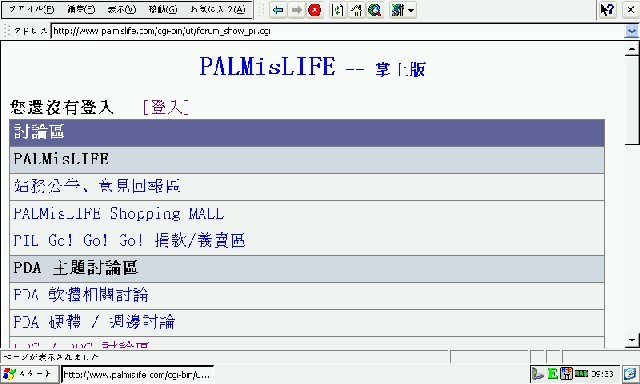Viewport: 640px width, 384px height.
Task: Open the ファイル(F) menu
Action: point(31,9)
